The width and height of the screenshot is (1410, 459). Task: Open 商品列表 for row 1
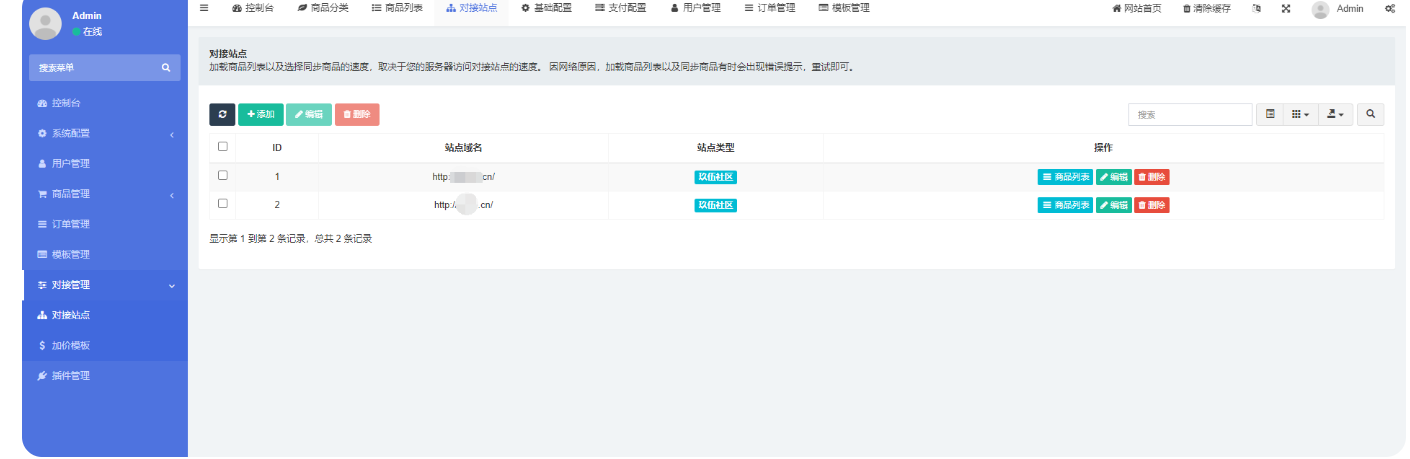1065,177
